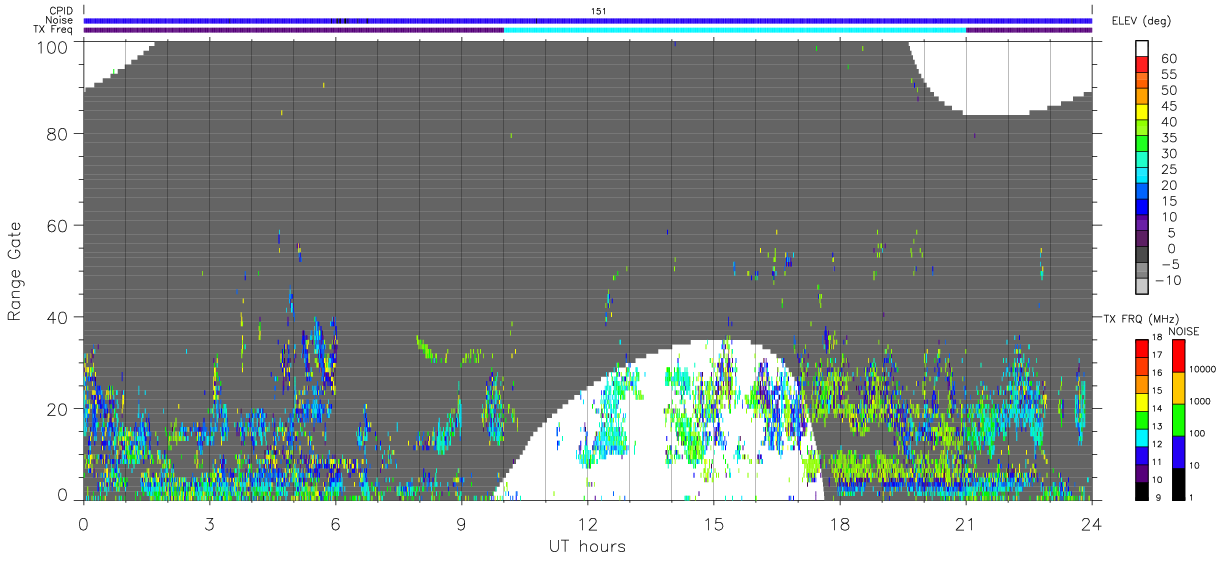
Task: Click the cyan section of the TX Freq bar
Action: coord(735,30)
